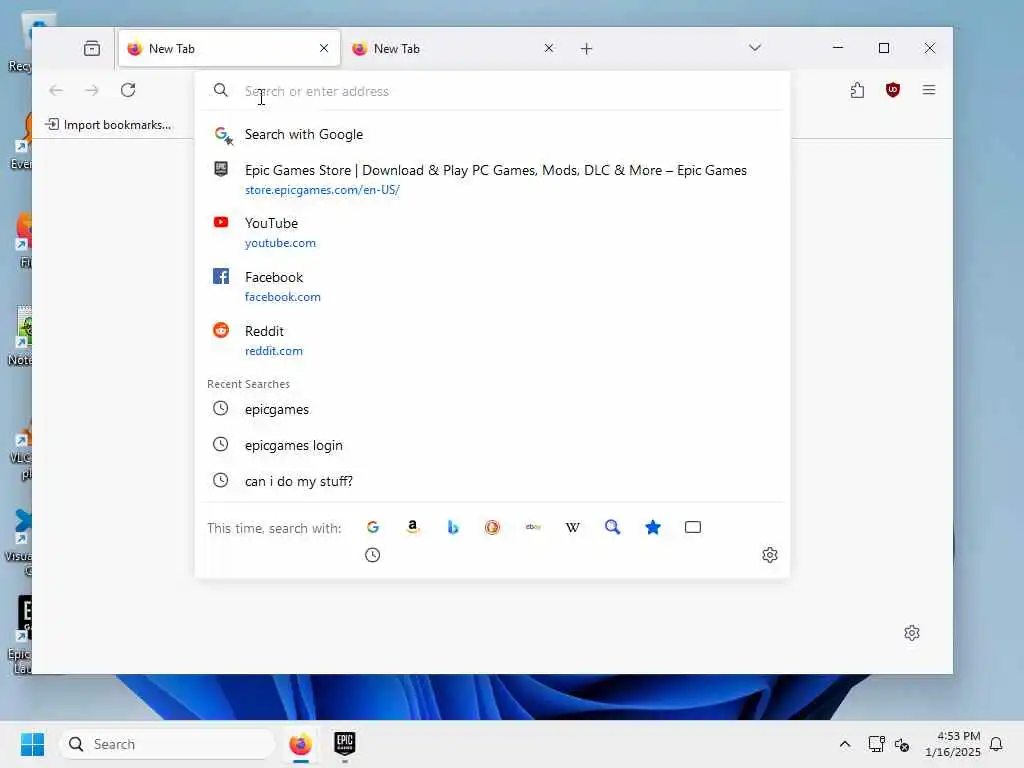The width and height of the screenshot is (1024, 768).
Task: Open uBlock Origin shield icon
Action: (893, 90)
